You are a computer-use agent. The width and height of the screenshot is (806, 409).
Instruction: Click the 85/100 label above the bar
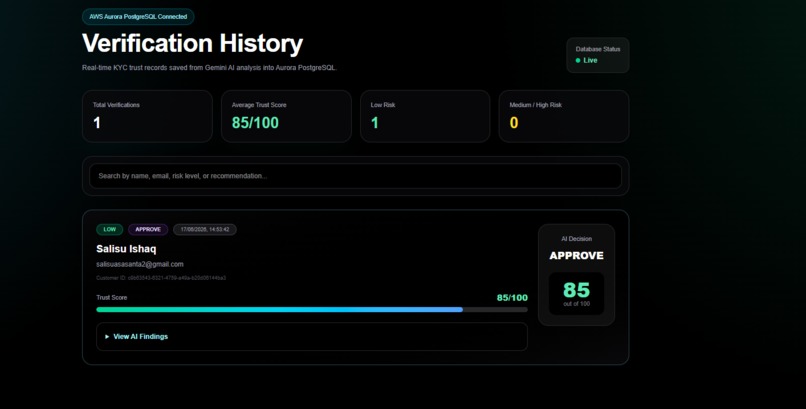(x=512, y=298)
